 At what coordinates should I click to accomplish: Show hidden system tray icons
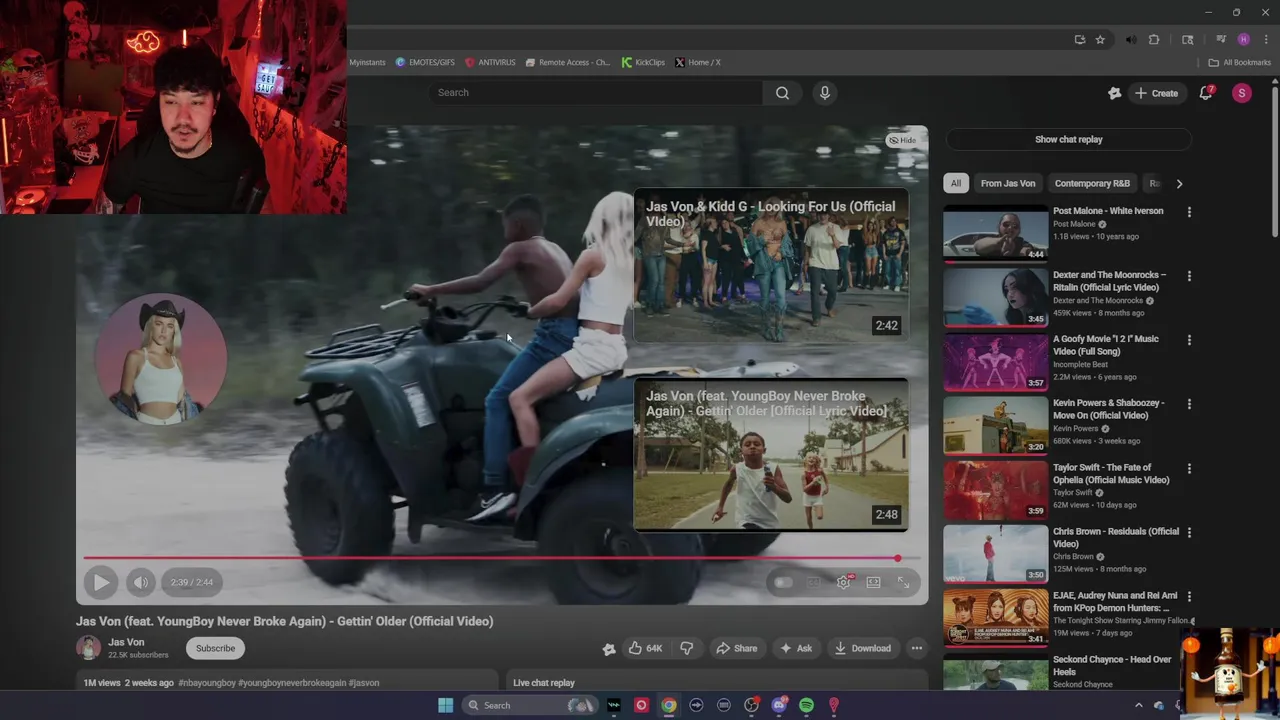tap(1138, 705)
